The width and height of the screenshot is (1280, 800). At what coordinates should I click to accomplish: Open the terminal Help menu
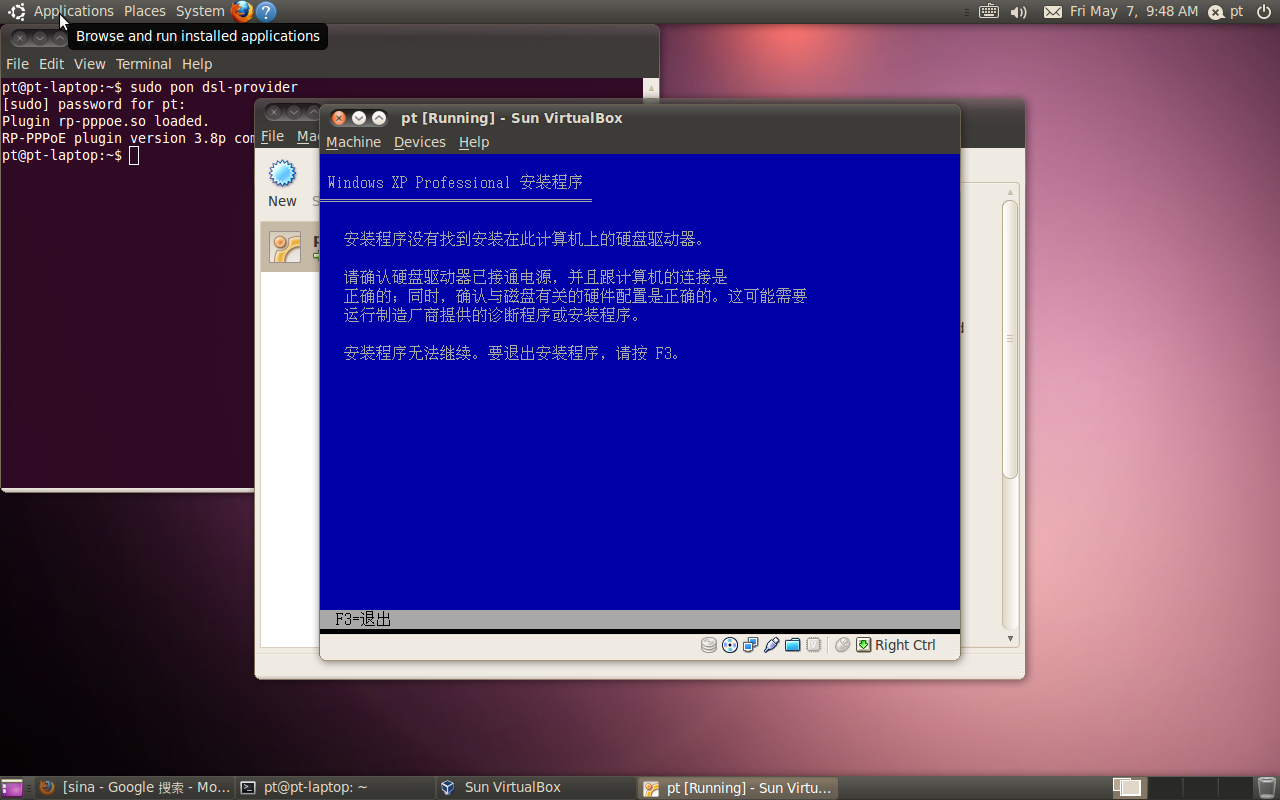click(197, 63)
